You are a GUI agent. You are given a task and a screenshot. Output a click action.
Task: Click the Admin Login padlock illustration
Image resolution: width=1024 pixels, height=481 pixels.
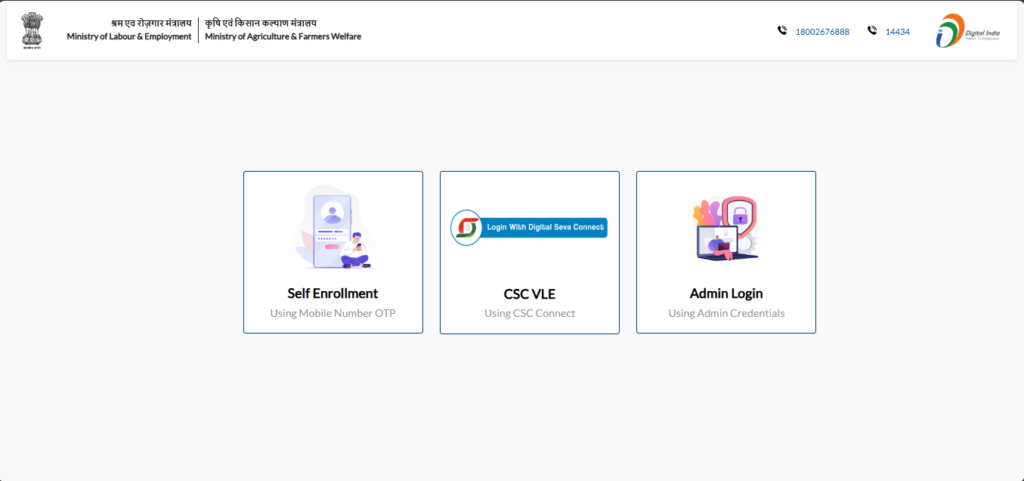[725, 227]
